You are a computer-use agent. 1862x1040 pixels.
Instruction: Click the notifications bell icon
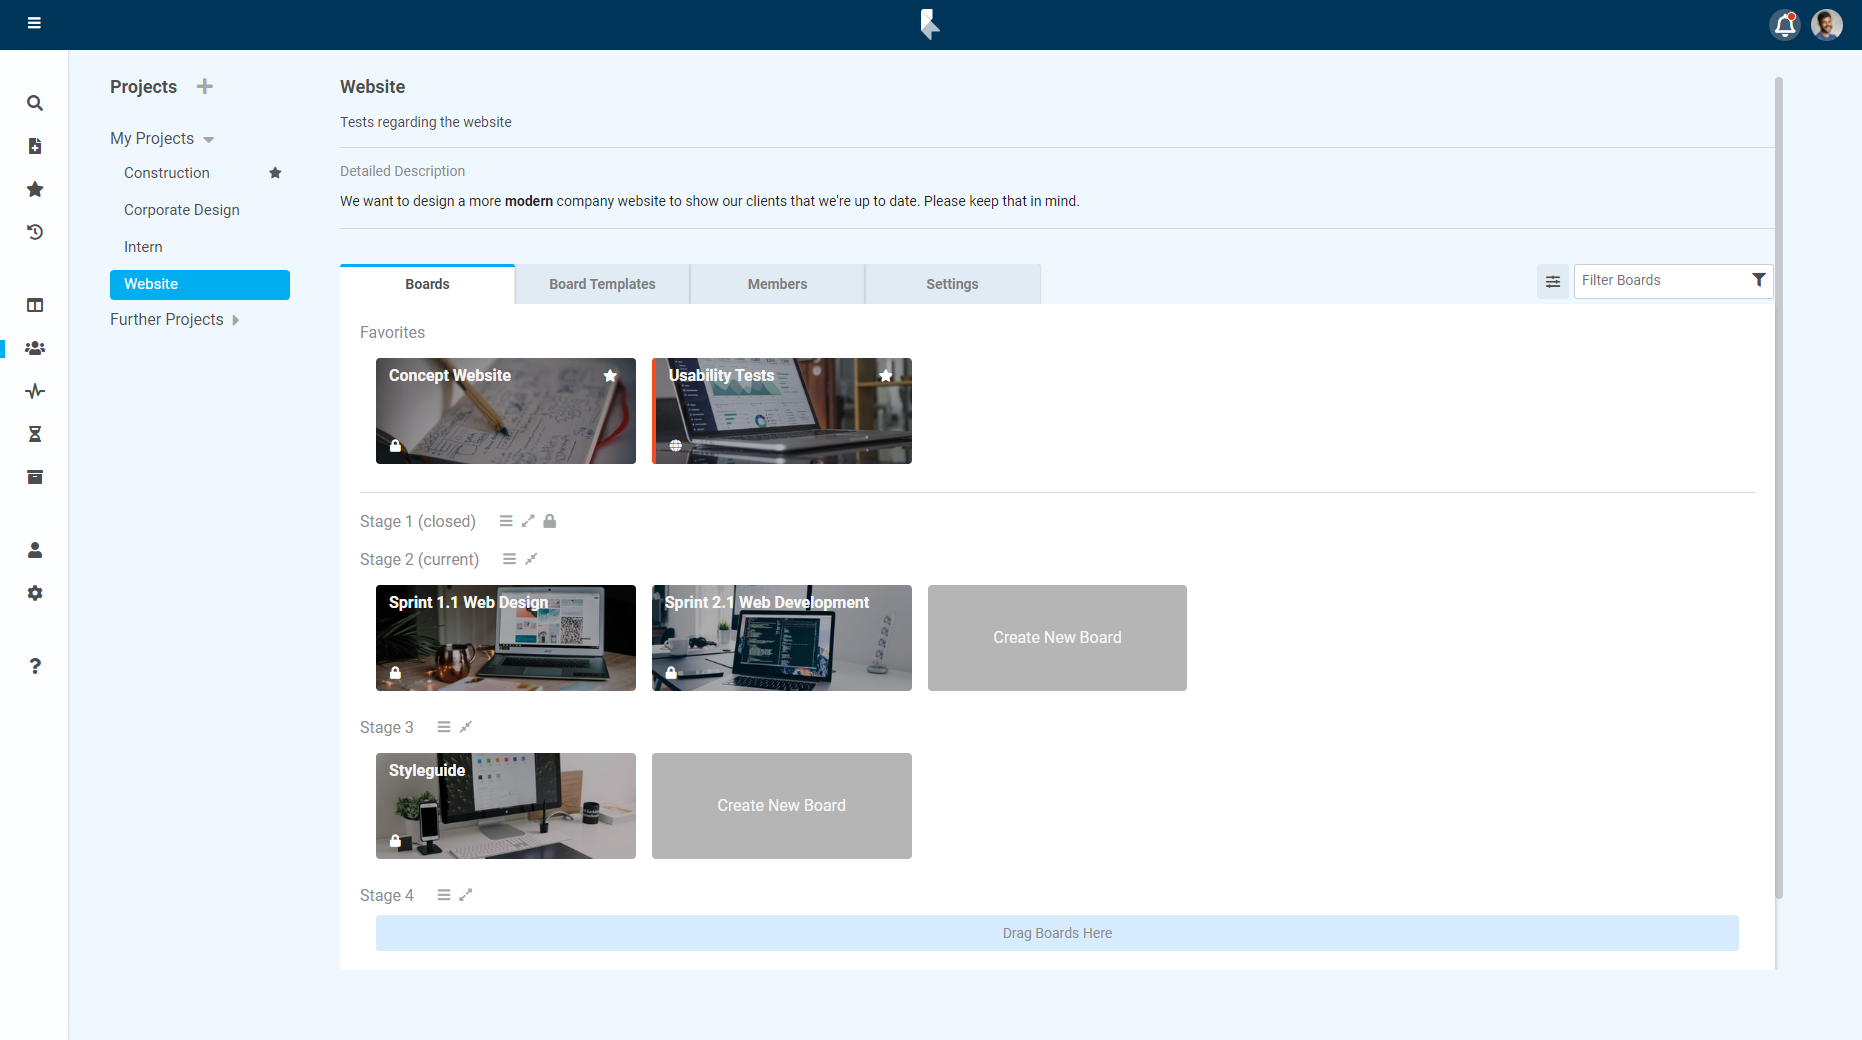pyautogui.click(x=1784, y=25)
